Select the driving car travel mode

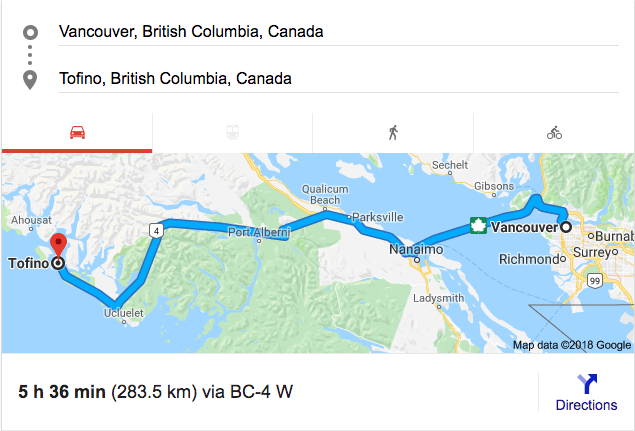click(x=77, y=132)
